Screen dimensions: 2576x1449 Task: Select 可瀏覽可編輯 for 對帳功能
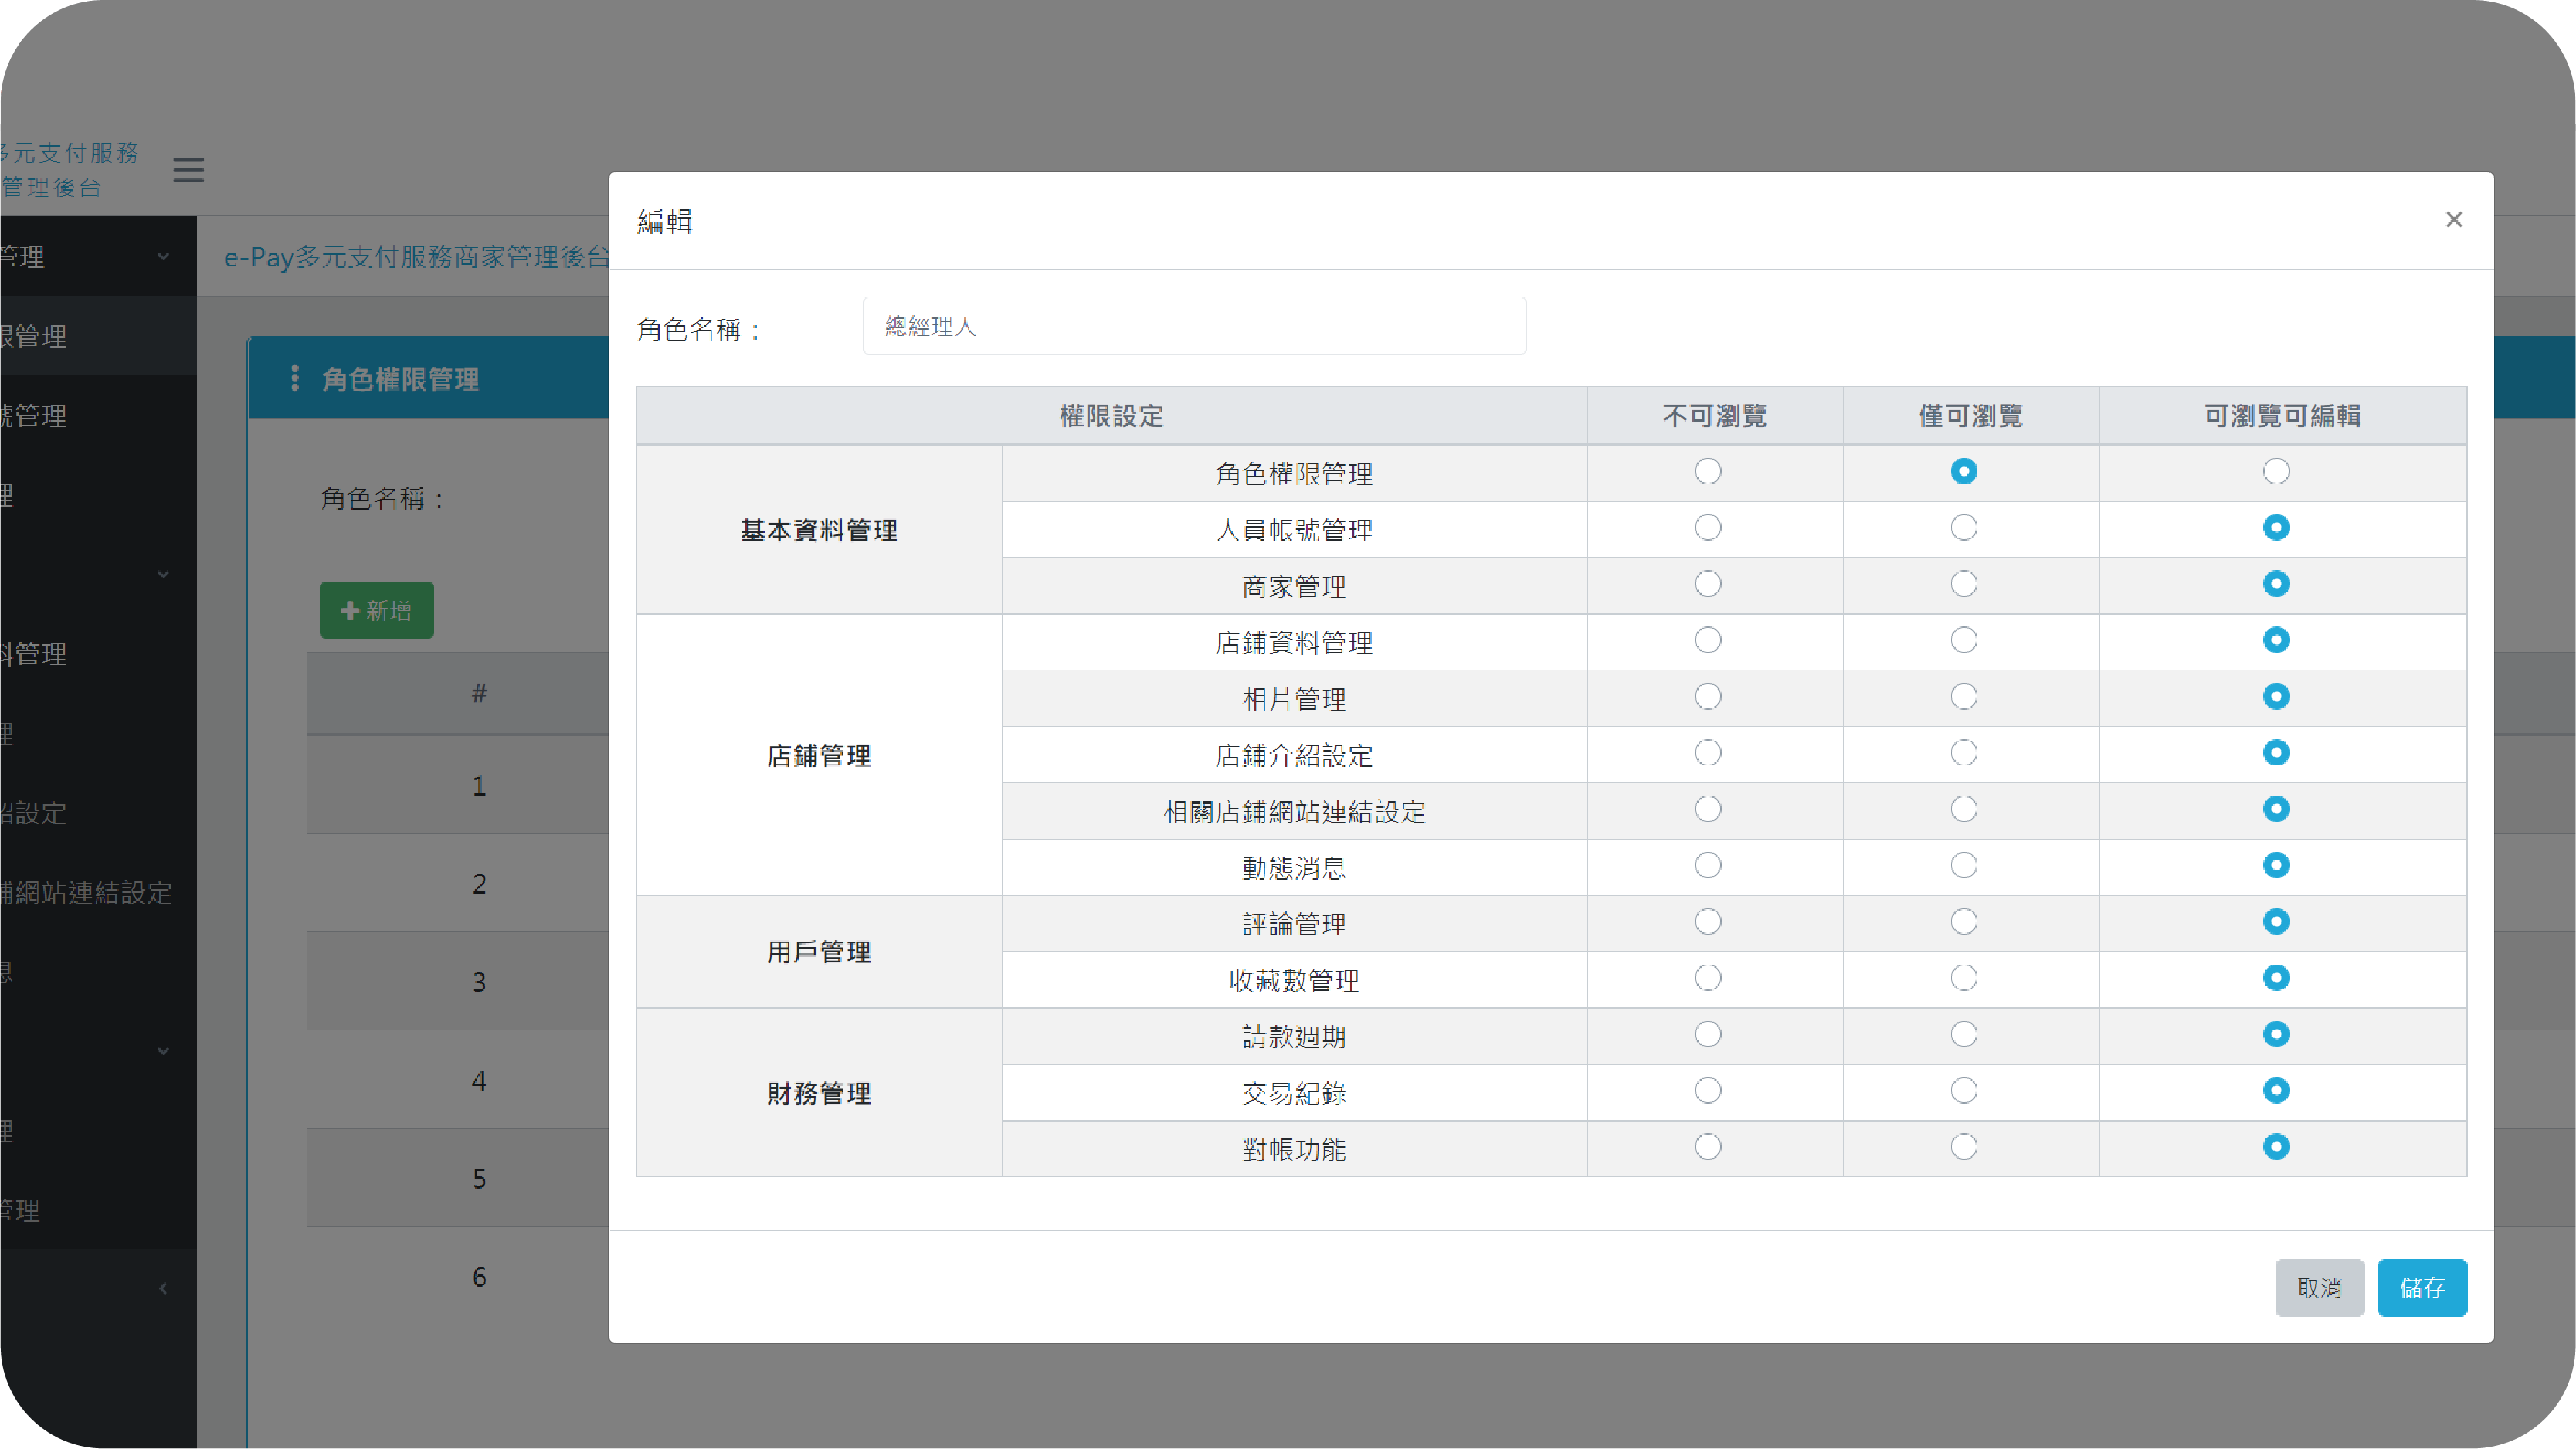[2276, 1146]
